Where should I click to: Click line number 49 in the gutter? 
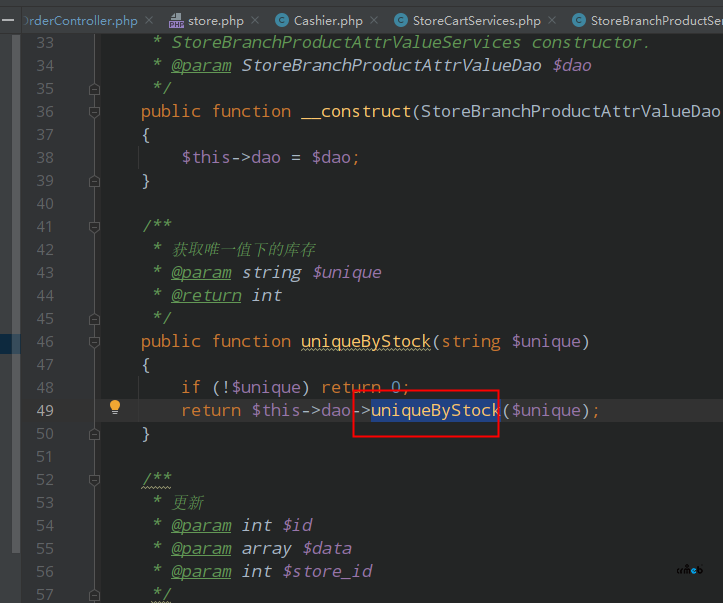pos(45,411)
